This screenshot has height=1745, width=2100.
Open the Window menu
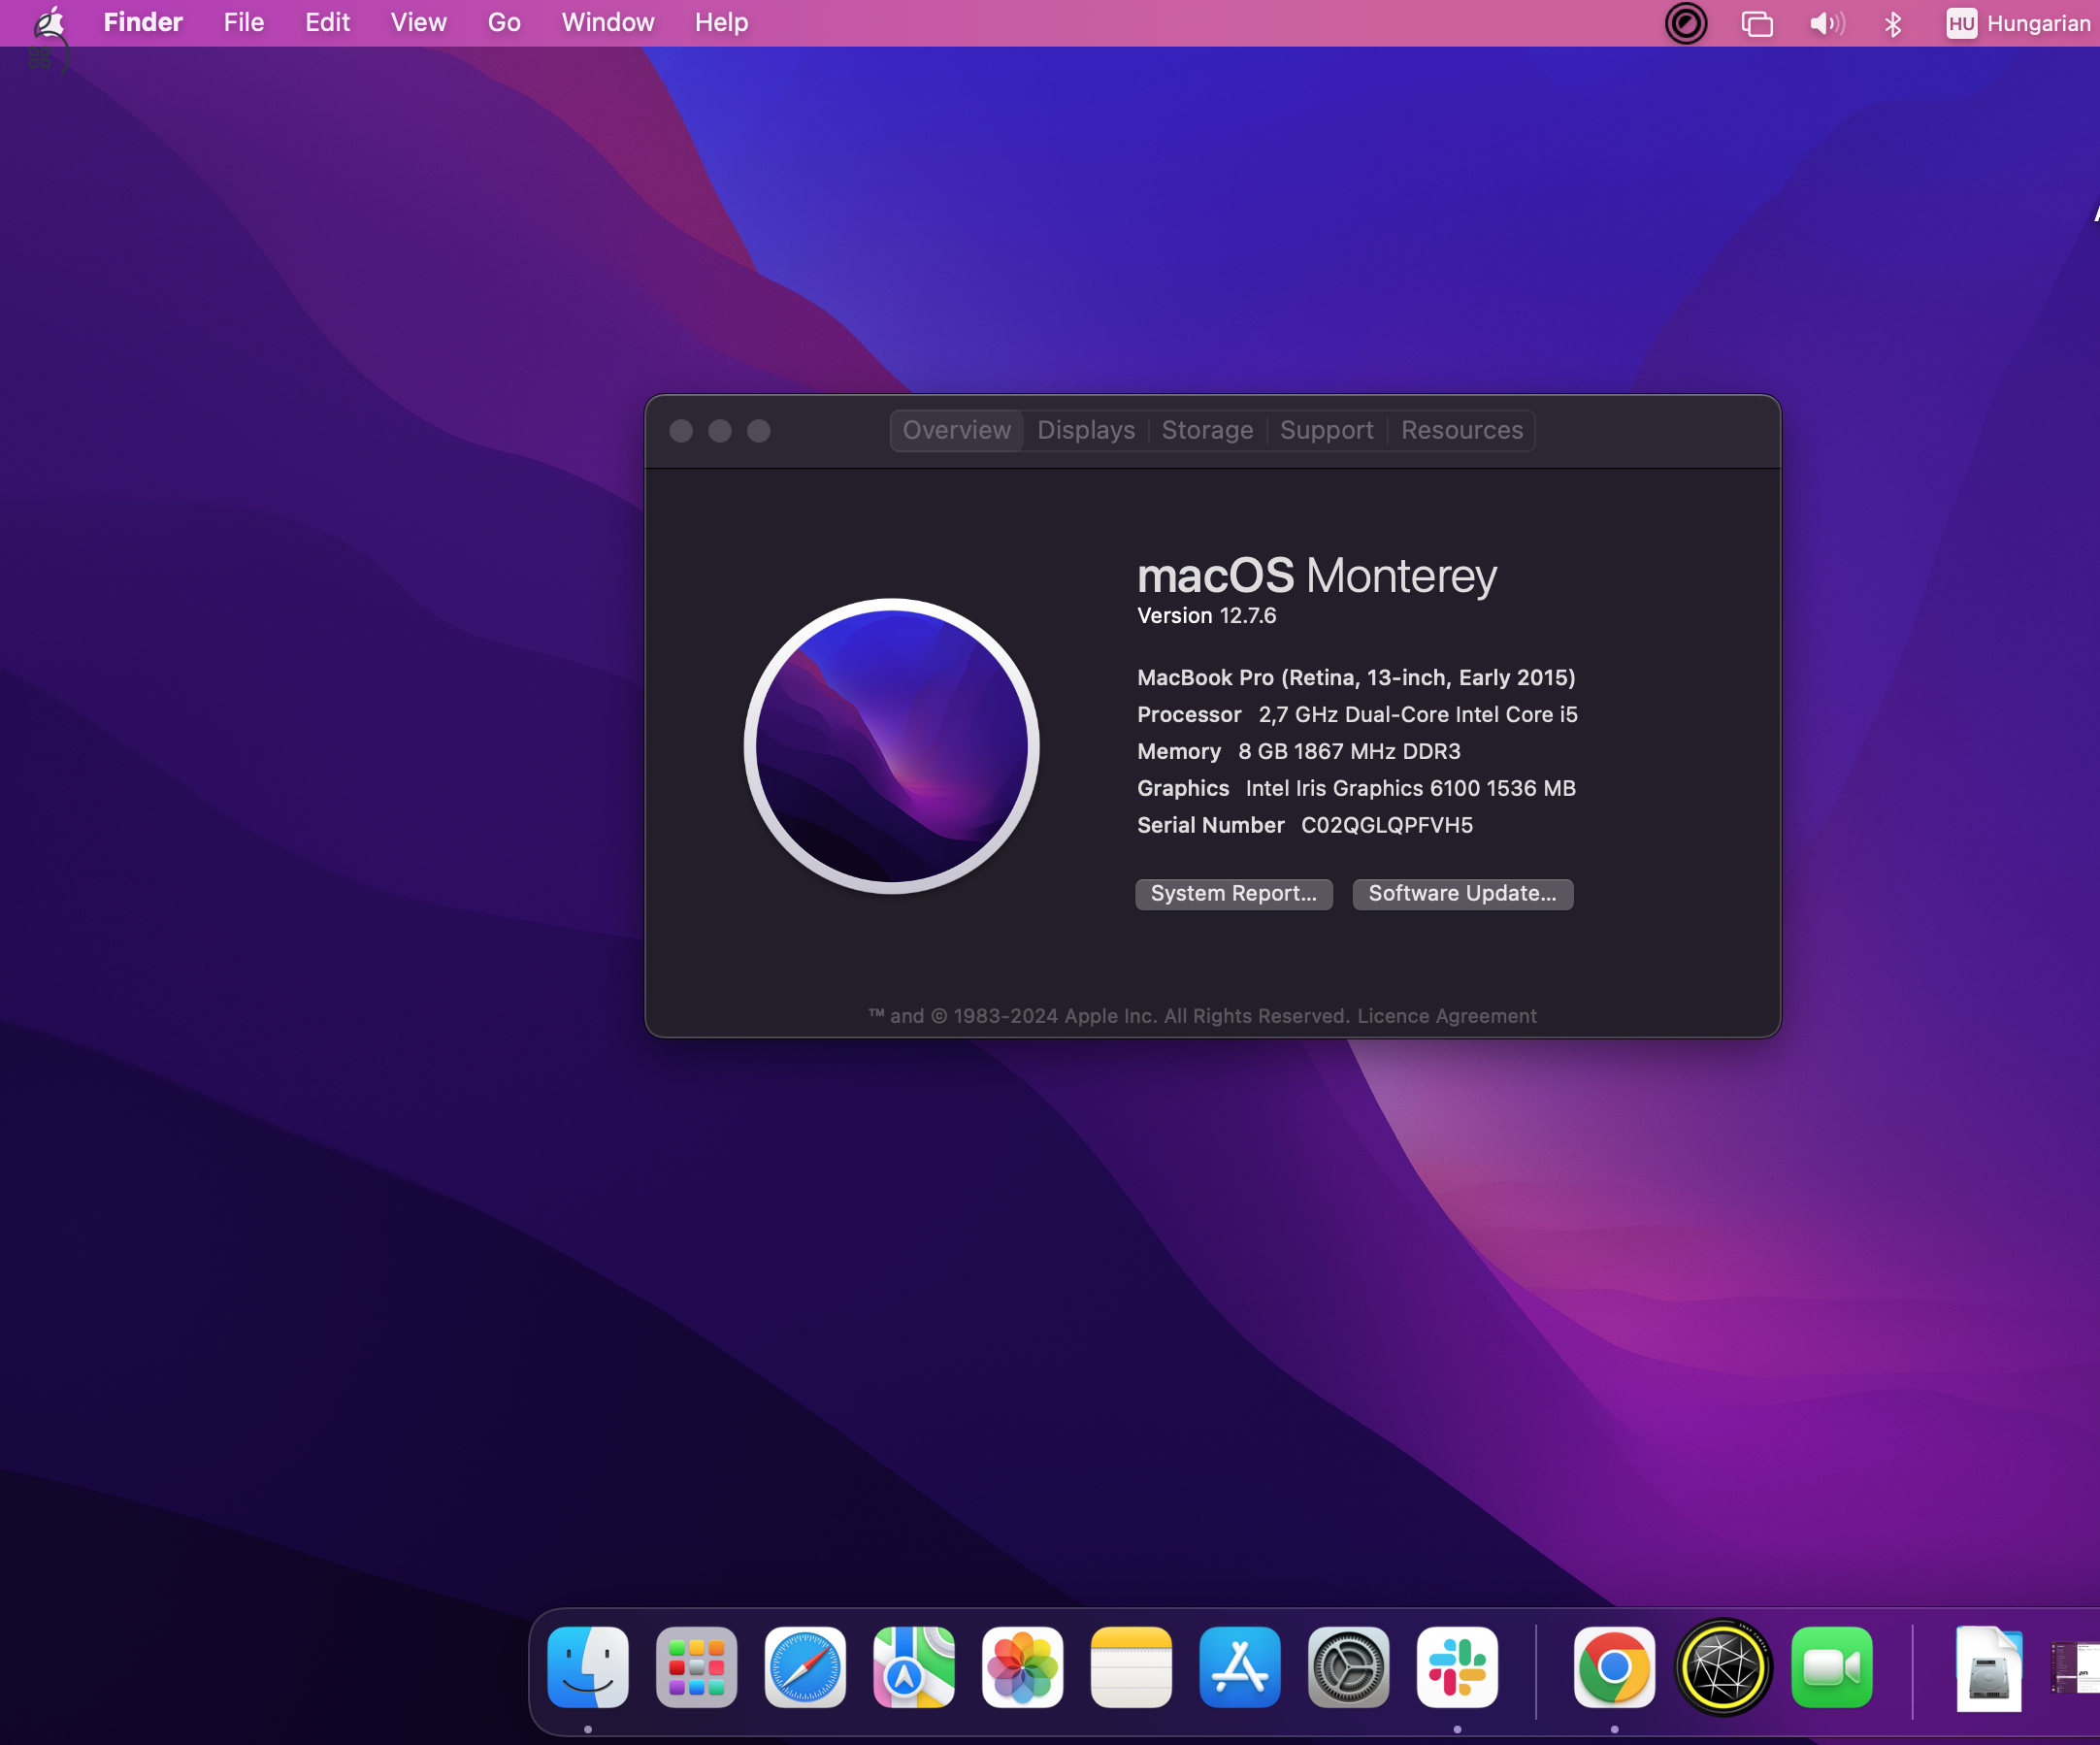608,22
